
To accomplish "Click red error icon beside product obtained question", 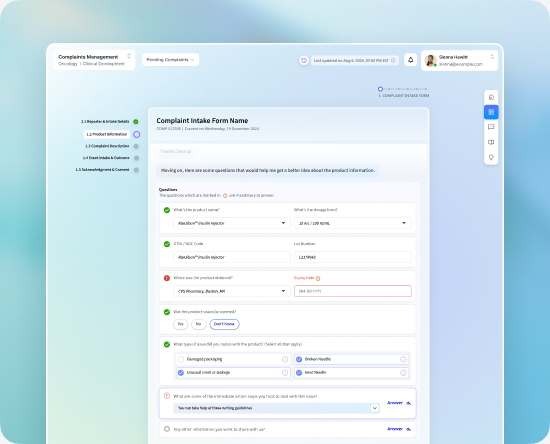I will pyautogui.click(x=167, y=278).
